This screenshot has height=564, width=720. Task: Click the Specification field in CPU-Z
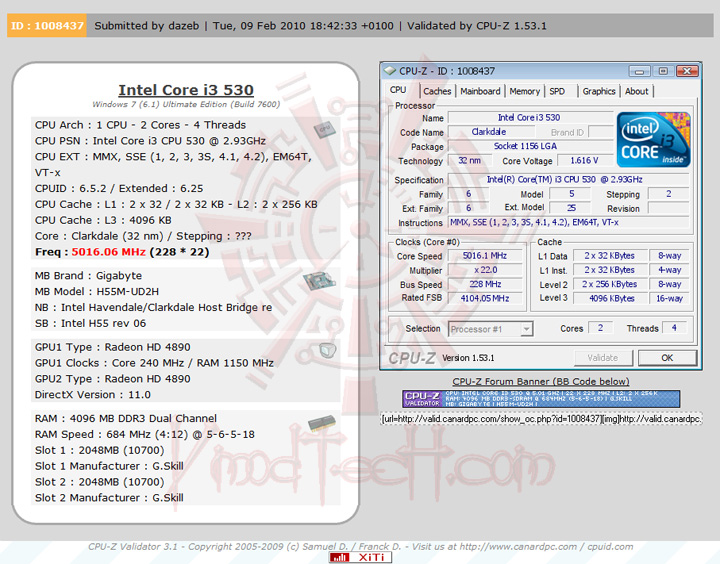pyautogui.click(x=568, y=180)
